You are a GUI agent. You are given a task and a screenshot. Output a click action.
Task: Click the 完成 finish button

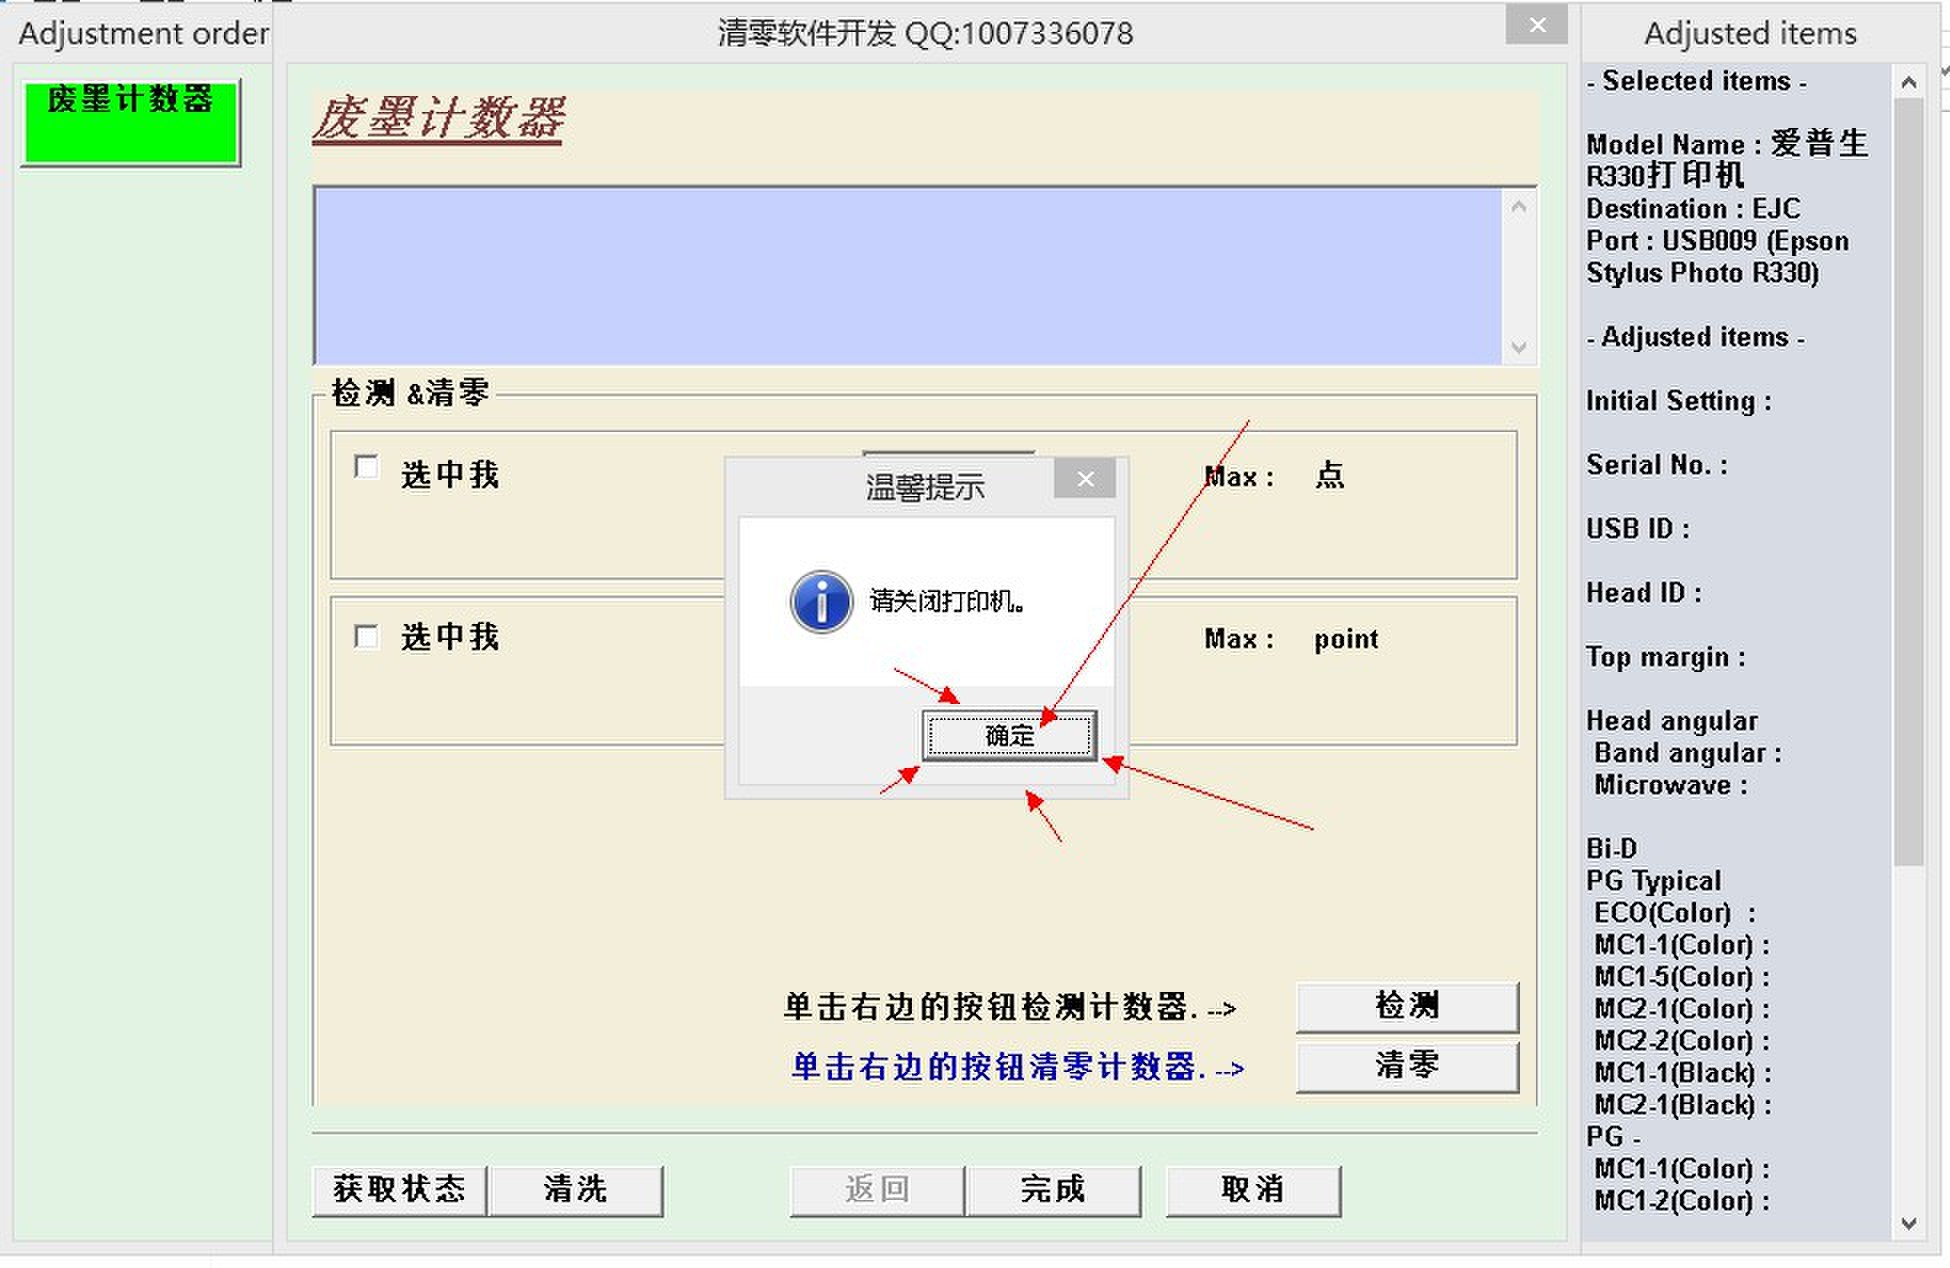[x=1052, y=1189]
